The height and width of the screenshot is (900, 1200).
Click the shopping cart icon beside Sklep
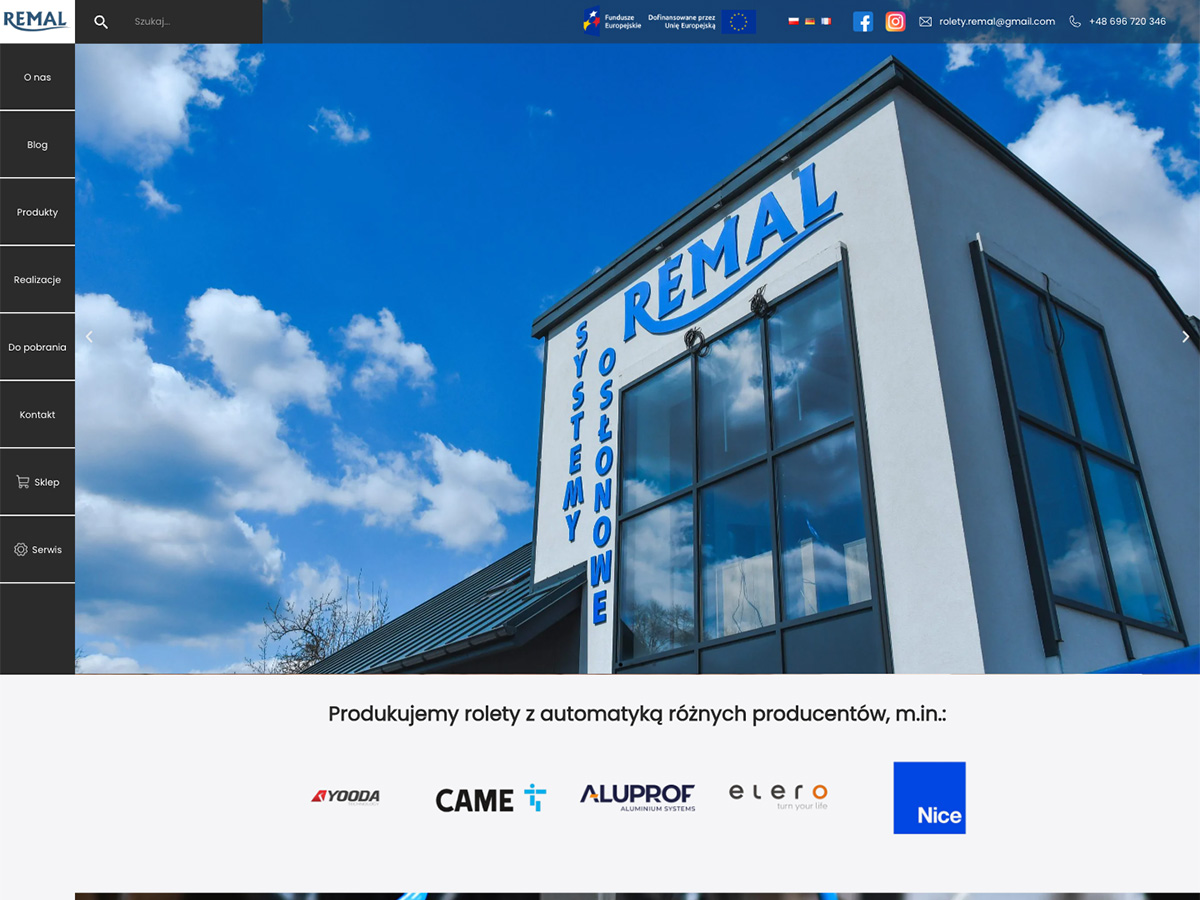coord(22,482)
